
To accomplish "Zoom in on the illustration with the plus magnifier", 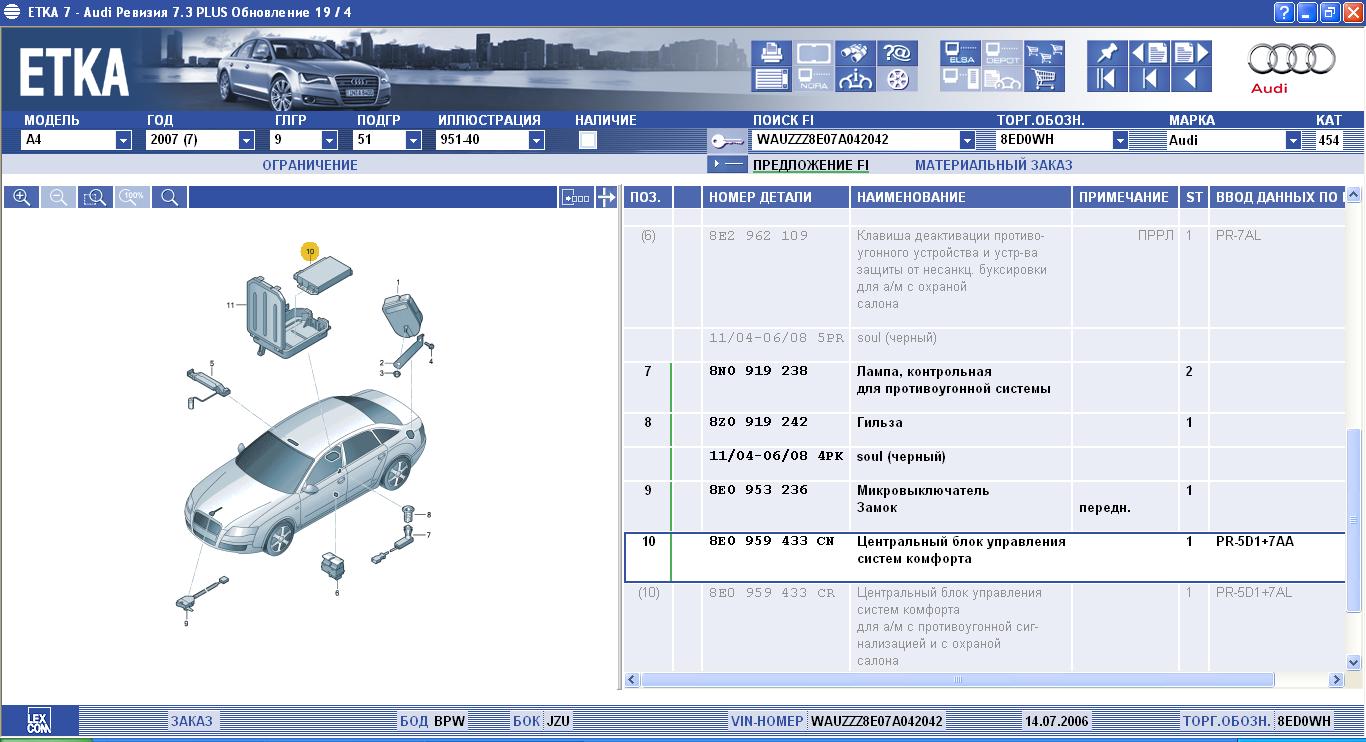I will point(21,198).
